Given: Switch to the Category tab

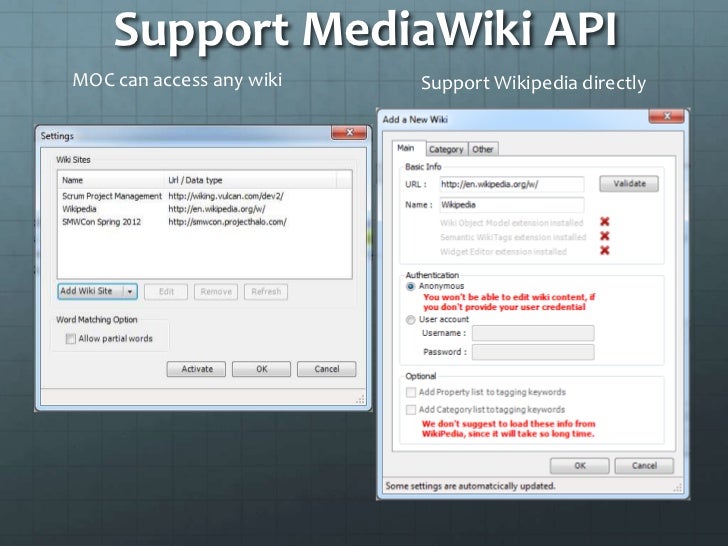Looking at the screenshot, I should tap(446, 149).
